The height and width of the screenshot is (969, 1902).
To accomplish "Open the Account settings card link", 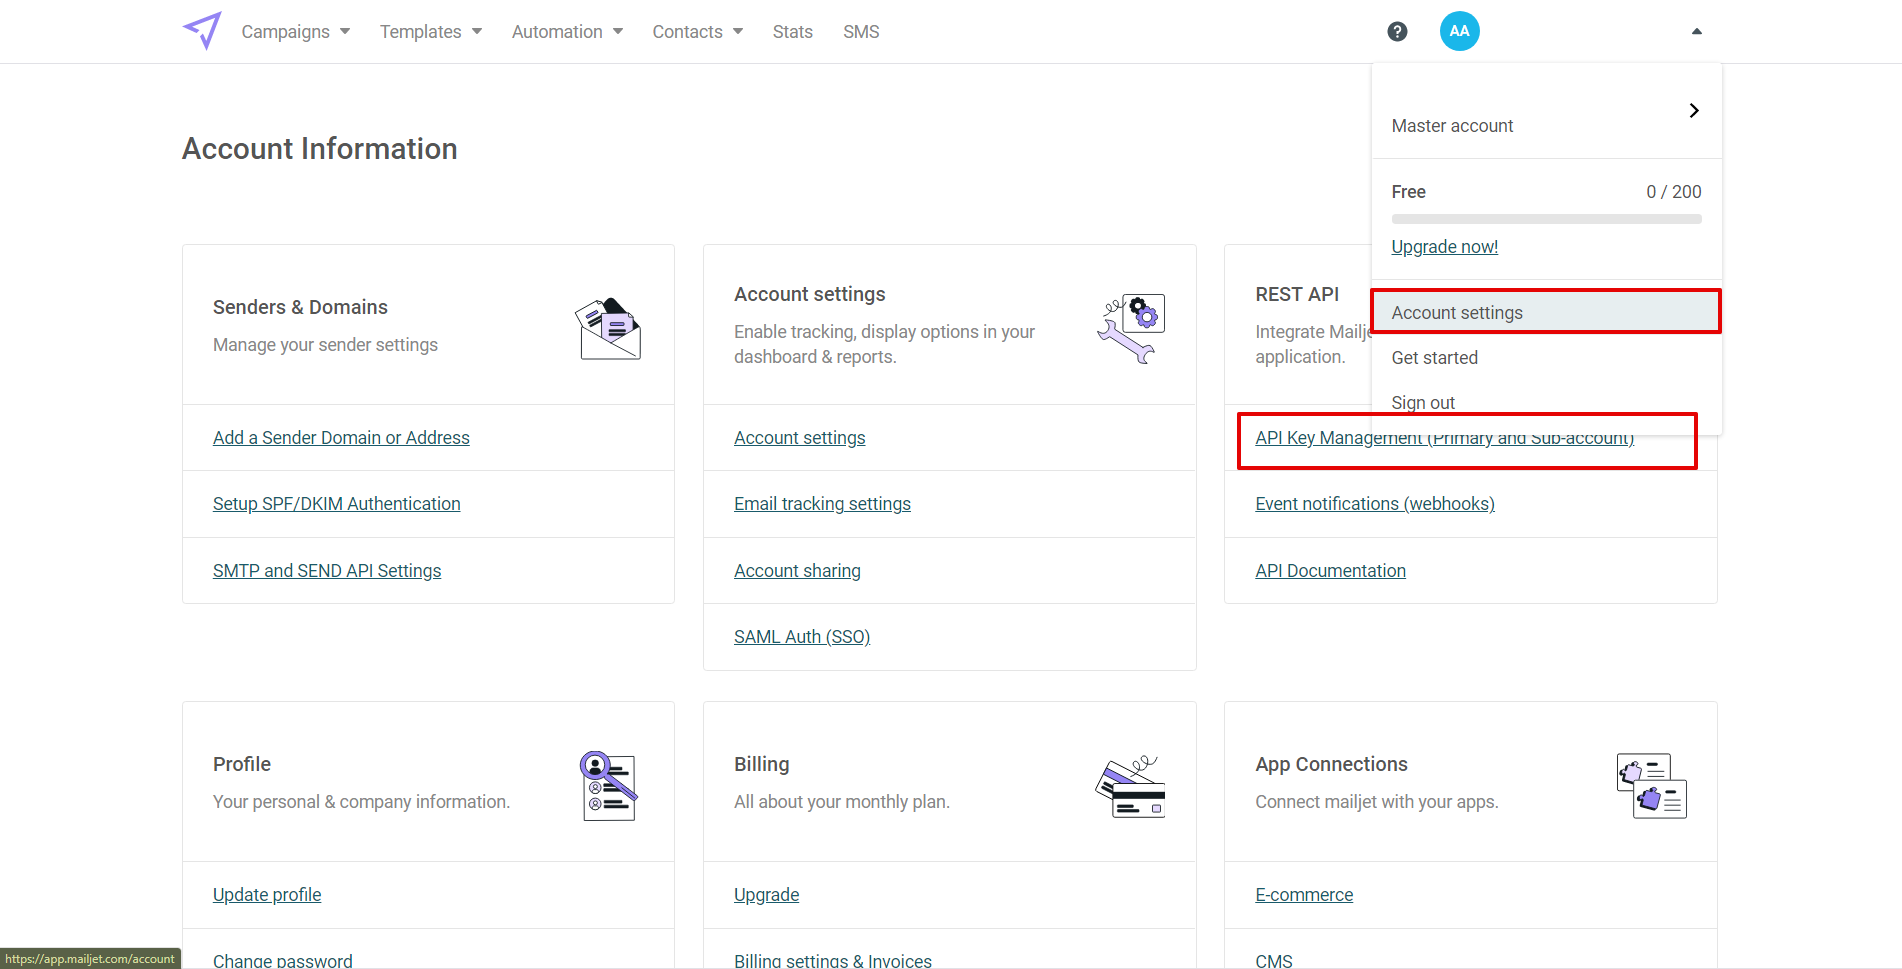I will click(x=800, y=438).
